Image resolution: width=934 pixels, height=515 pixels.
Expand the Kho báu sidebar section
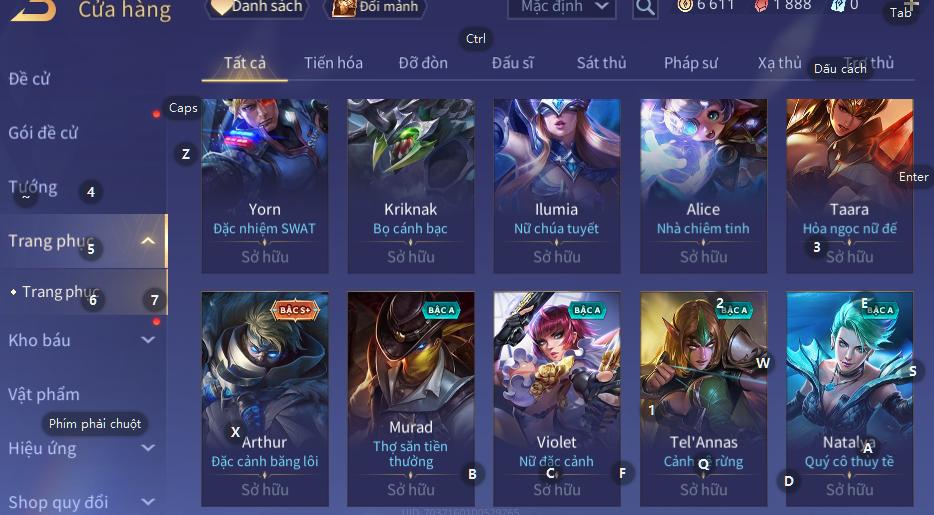click(x=148, y=340)
